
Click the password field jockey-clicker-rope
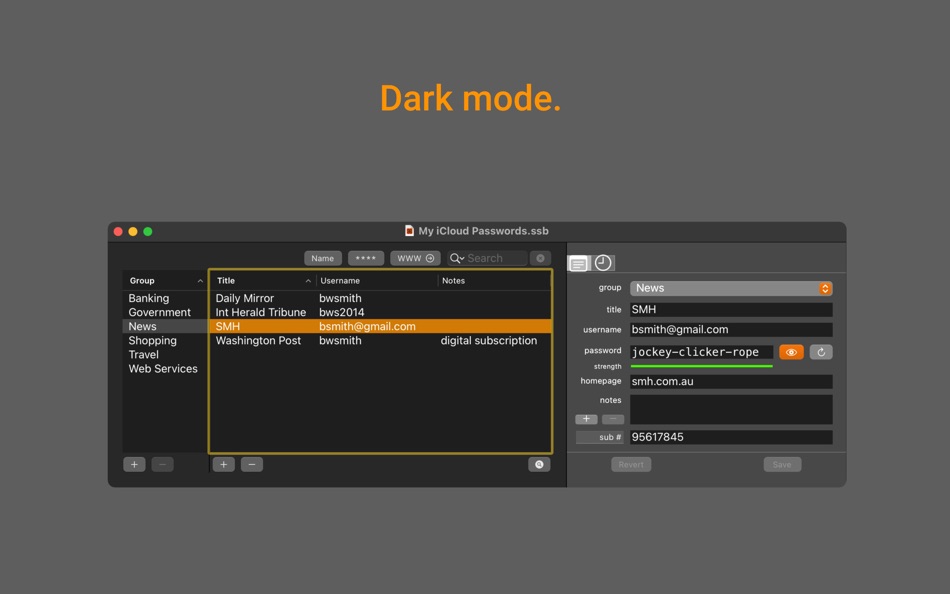pyautogui.click(x=701, y=352)
